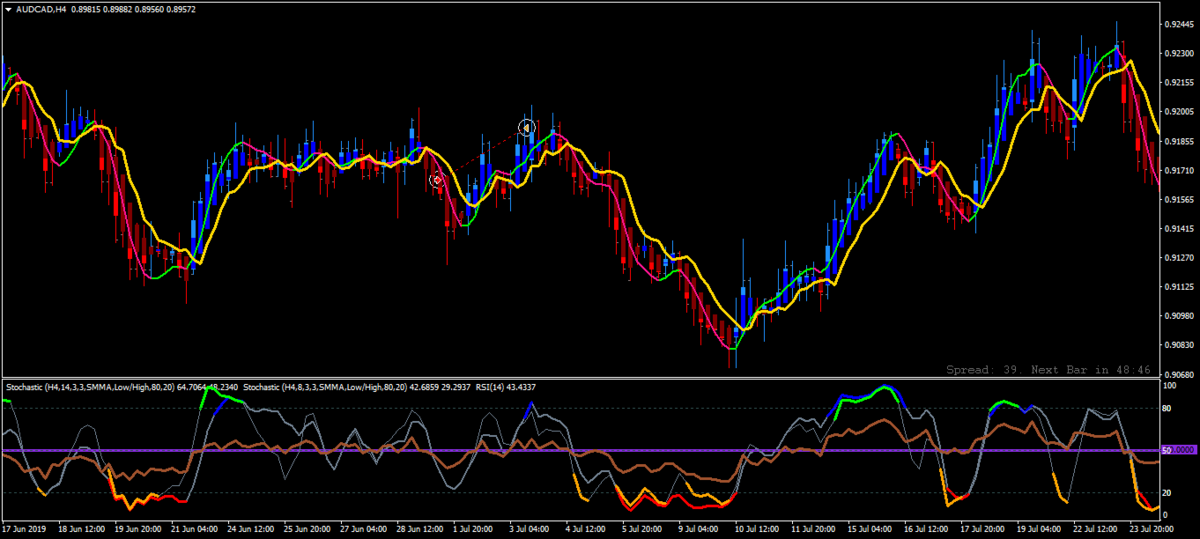Open the chart menu arrow beside AUDCAD,H4
The width and height of the screenshot is (1200, 539).
tap(9, 10)
